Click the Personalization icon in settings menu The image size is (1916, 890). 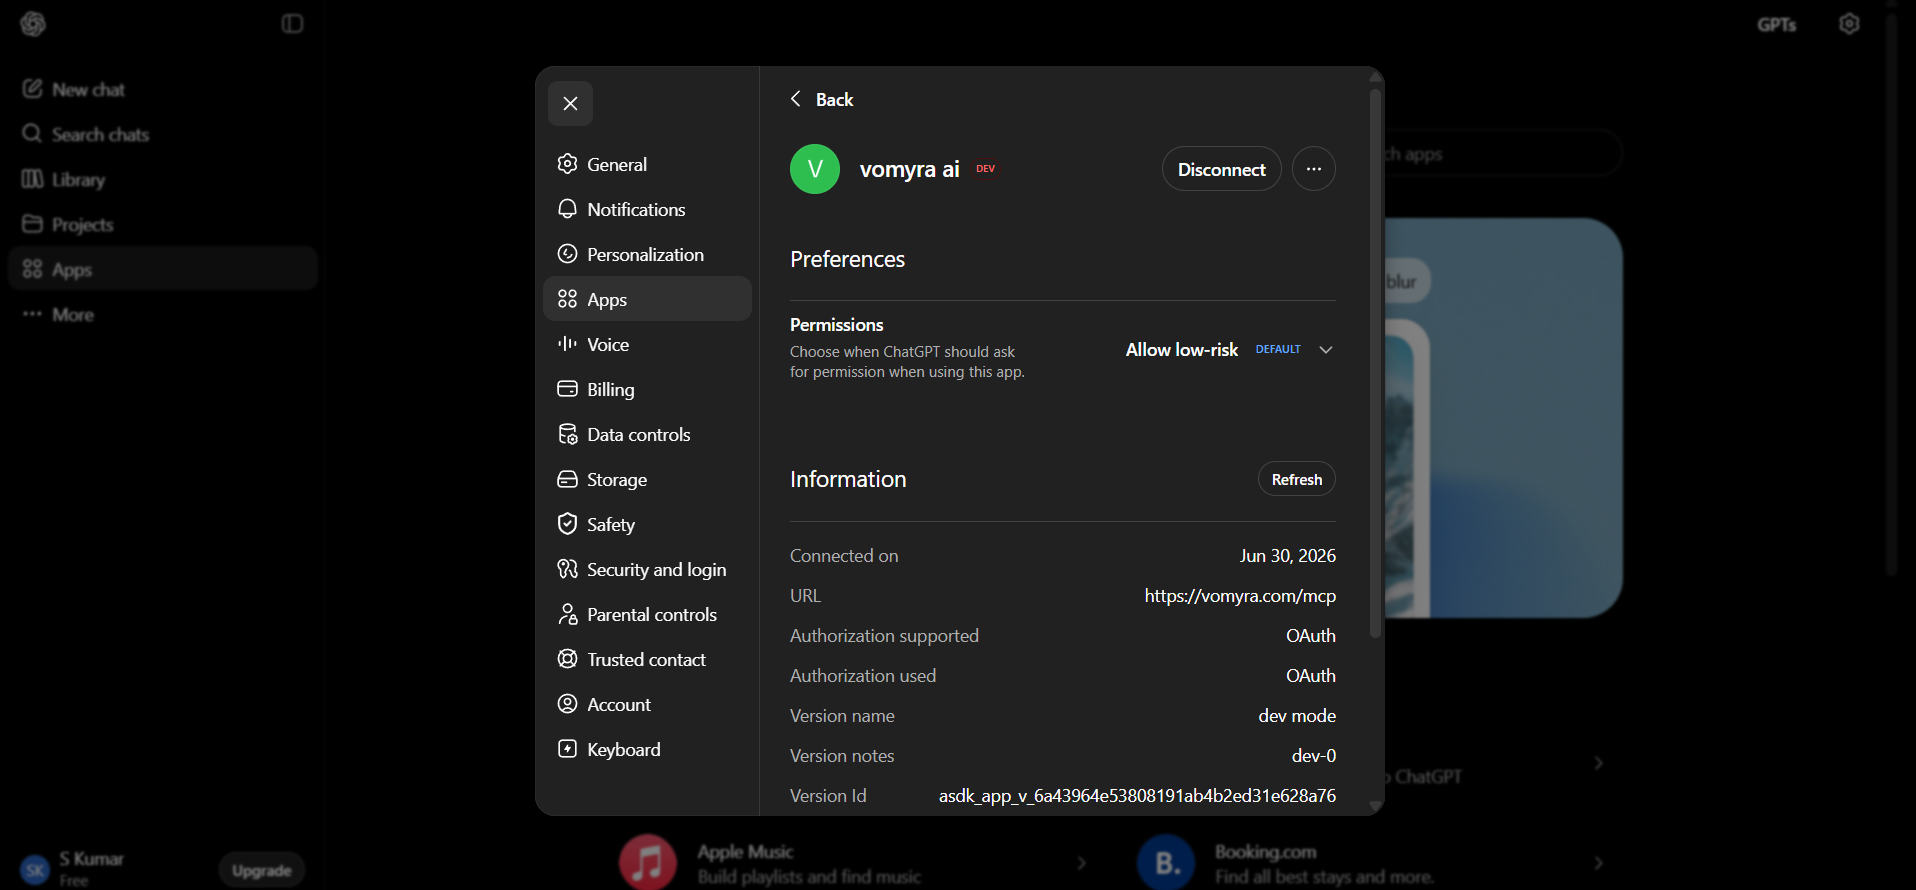[567, 254]
